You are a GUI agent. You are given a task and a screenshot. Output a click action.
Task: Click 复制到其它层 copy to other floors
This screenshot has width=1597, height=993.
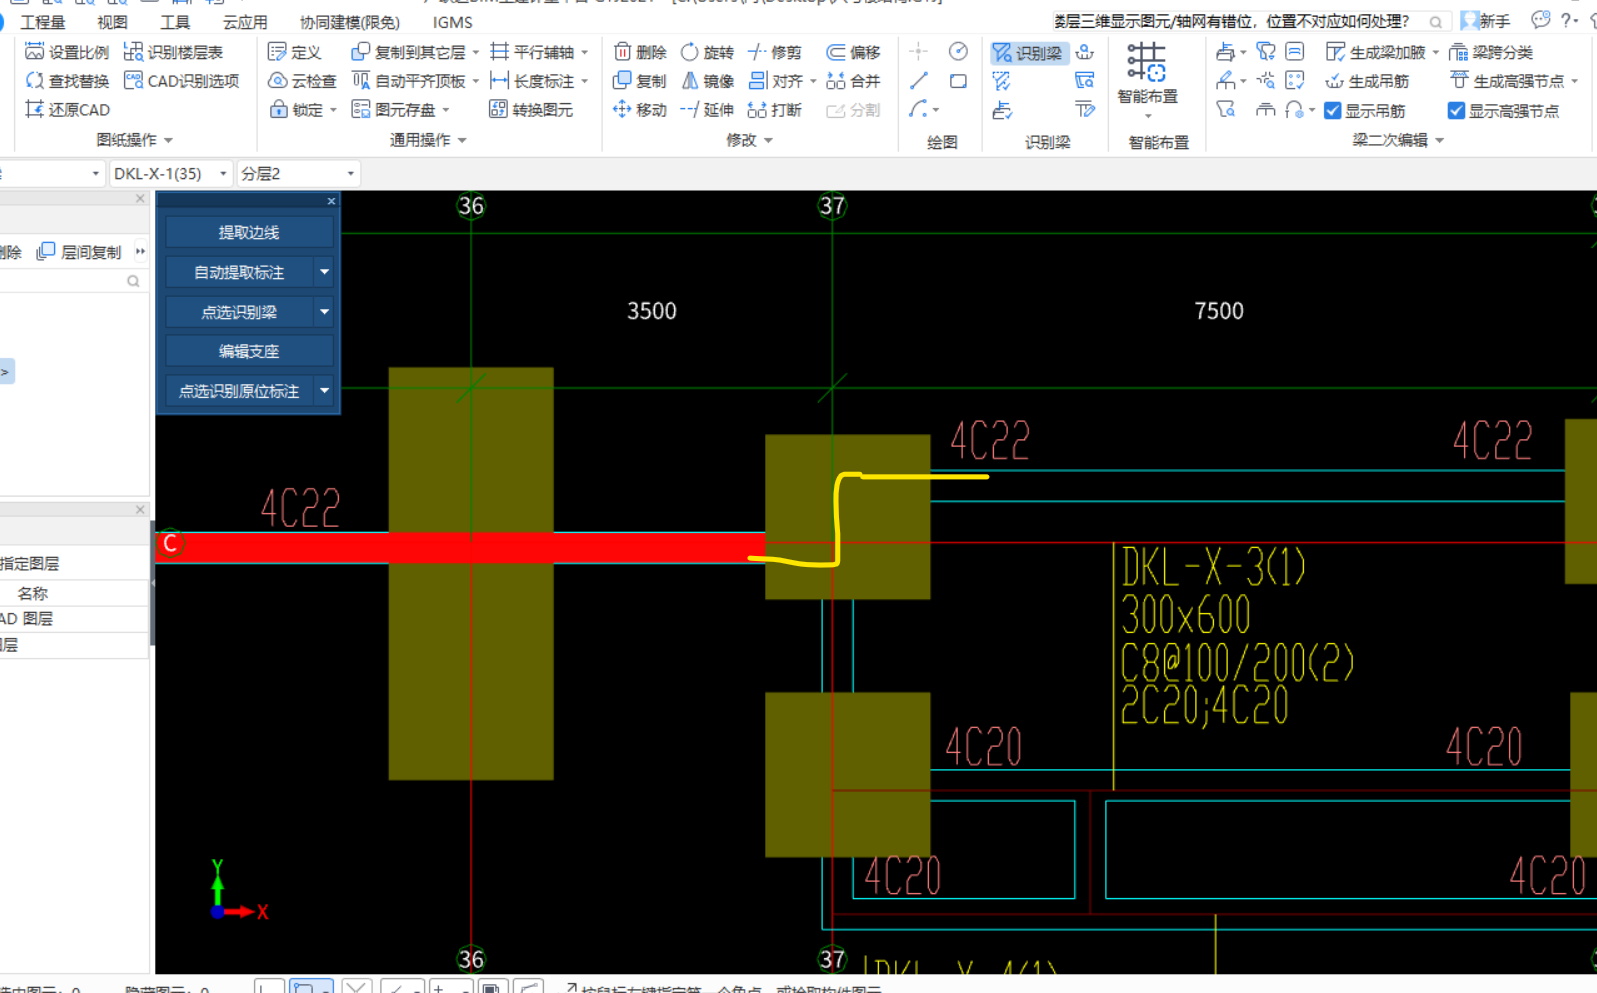408,52
